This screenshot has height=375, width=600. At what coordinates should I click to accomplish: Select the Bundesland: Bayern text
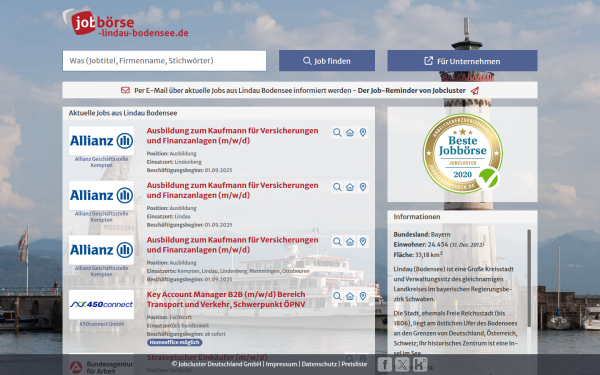[x=422, y=234]
